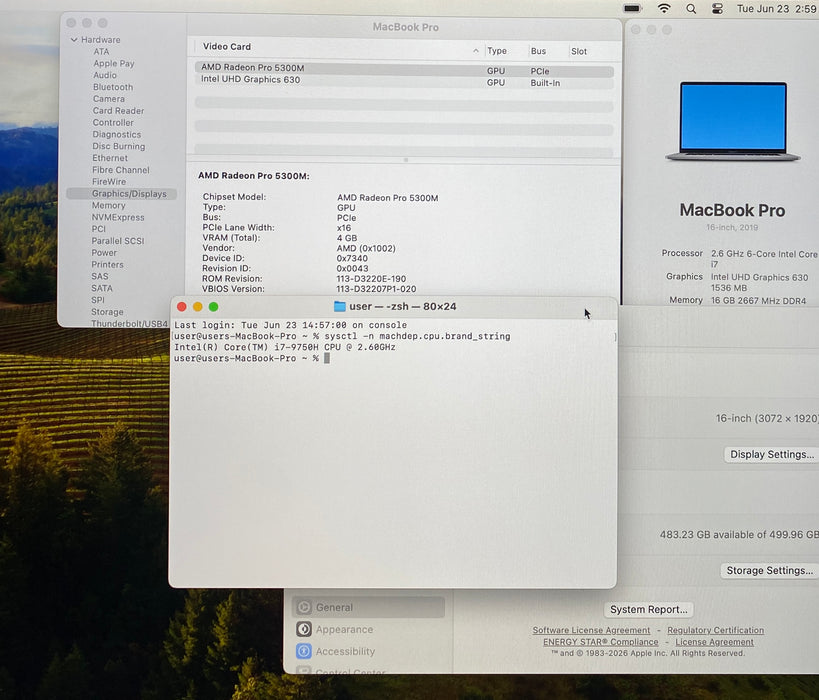Click the Device ID value 0x7340

coord(352,259)
